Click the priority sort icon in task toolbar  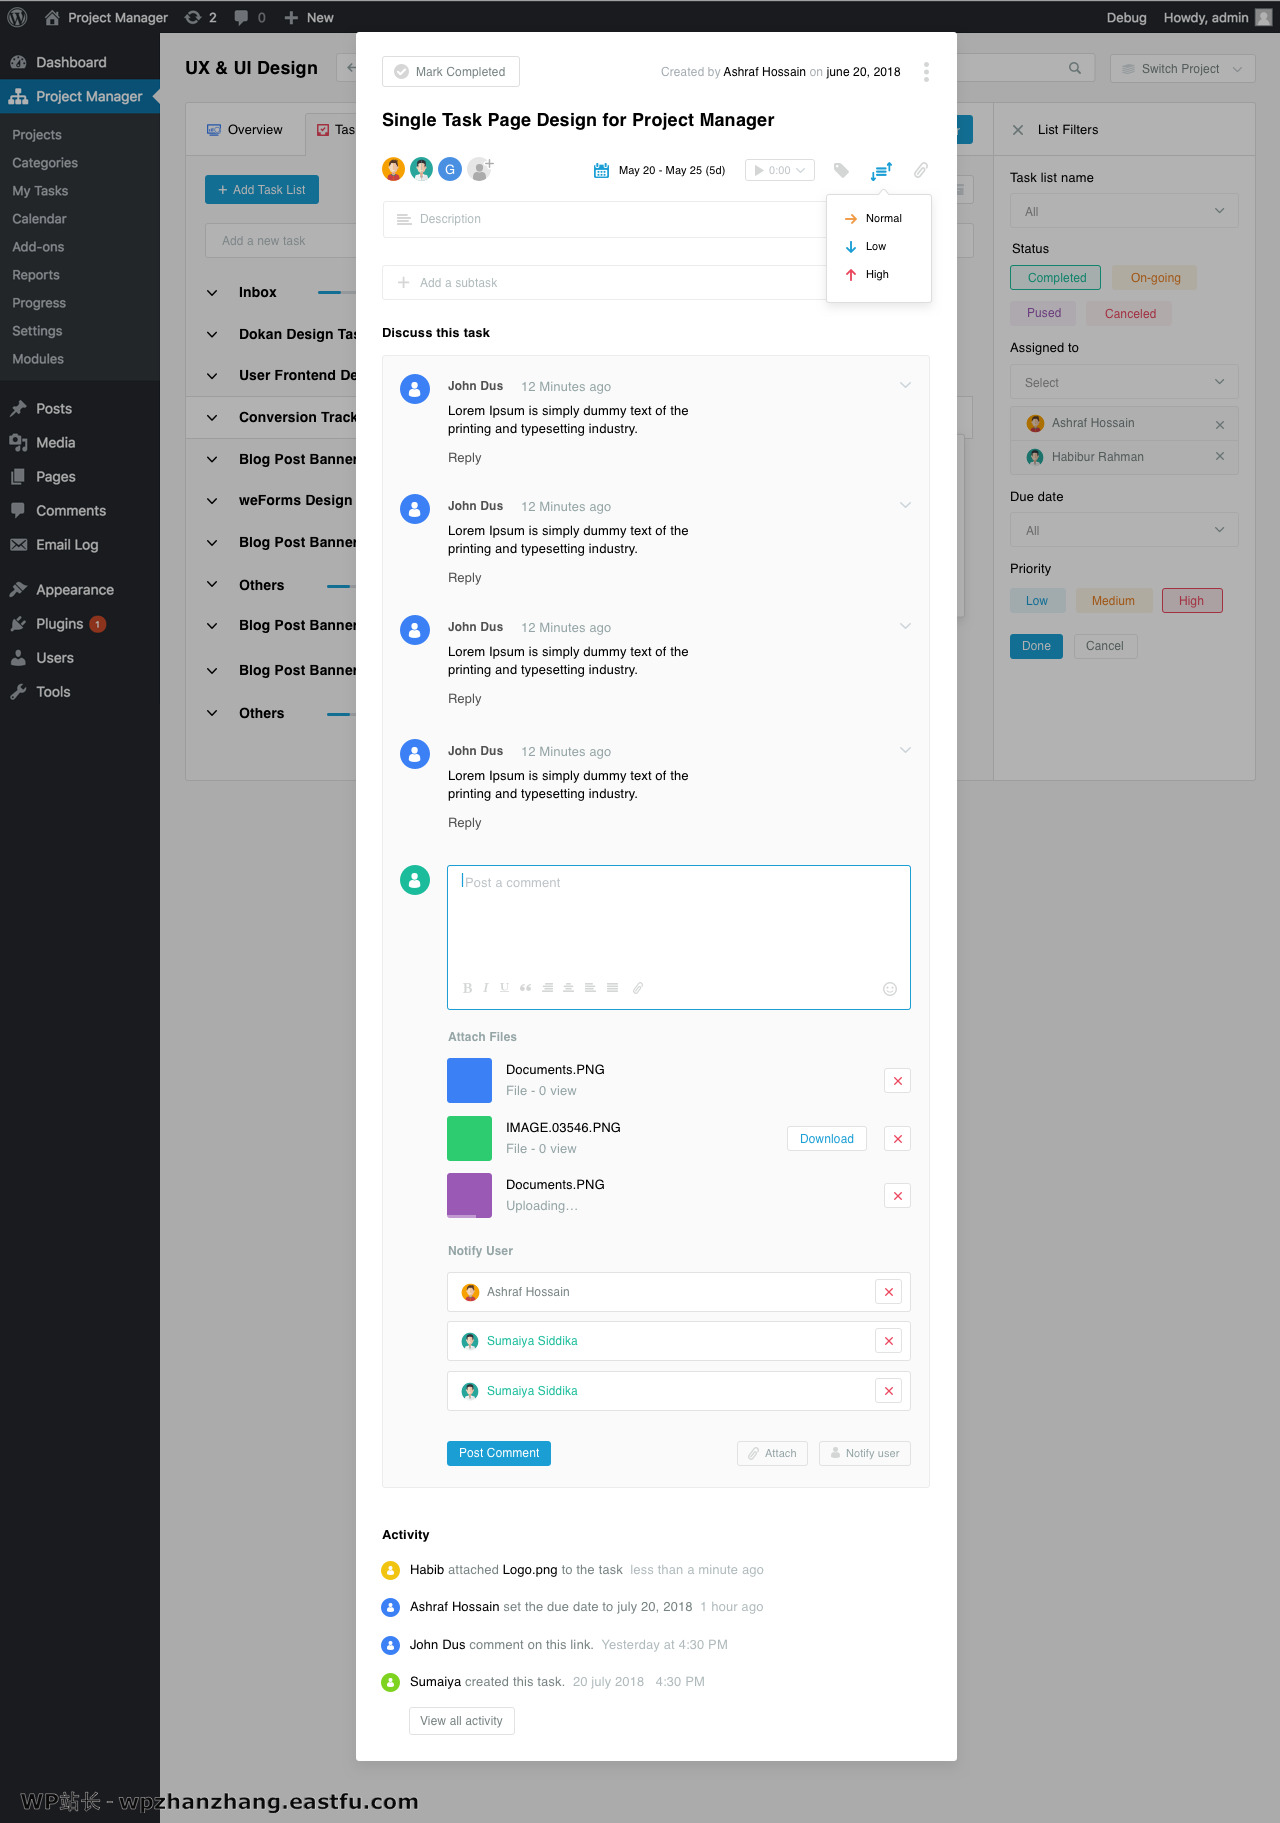pyautogui.click(x=881, y=171)
